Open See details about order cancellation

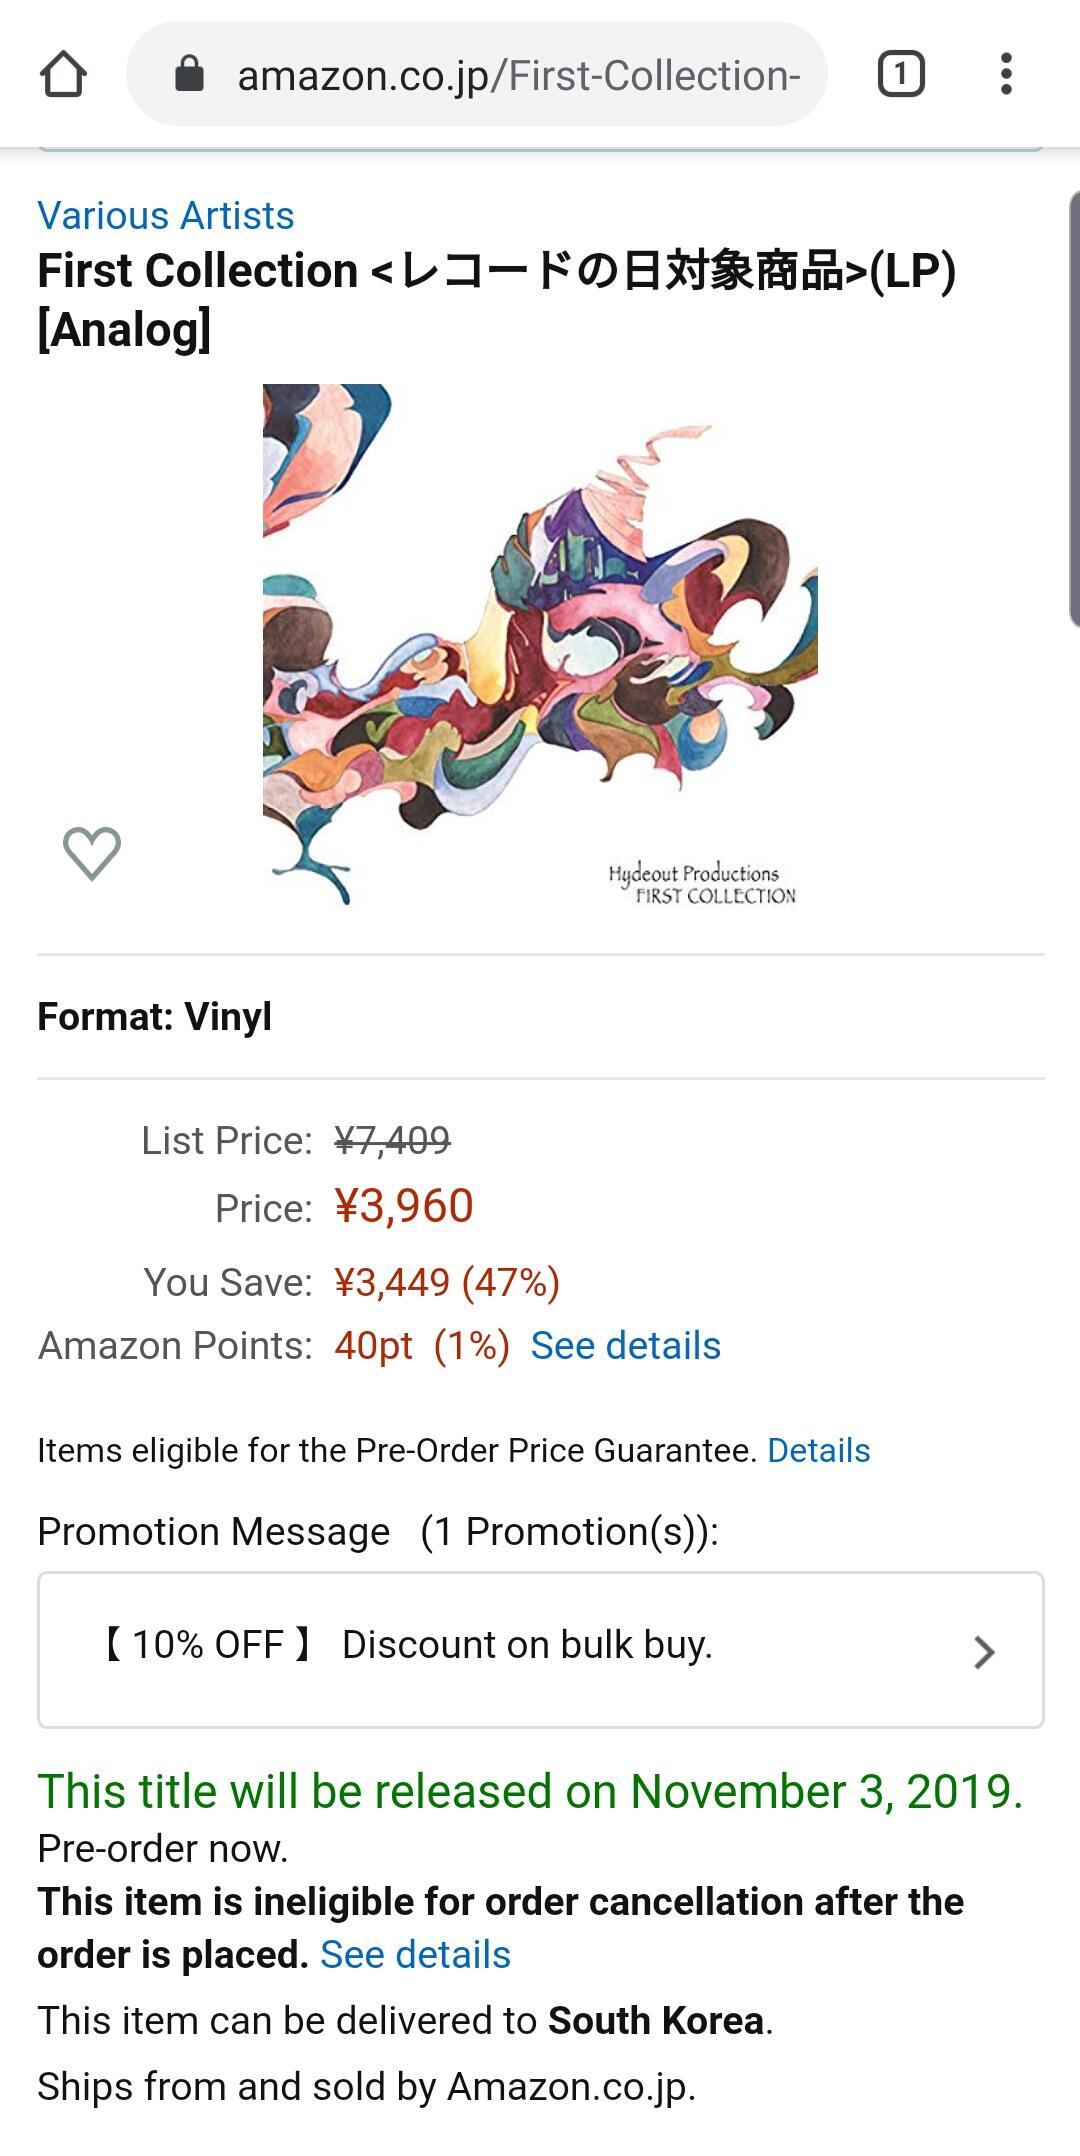(x=415, y=1955)
